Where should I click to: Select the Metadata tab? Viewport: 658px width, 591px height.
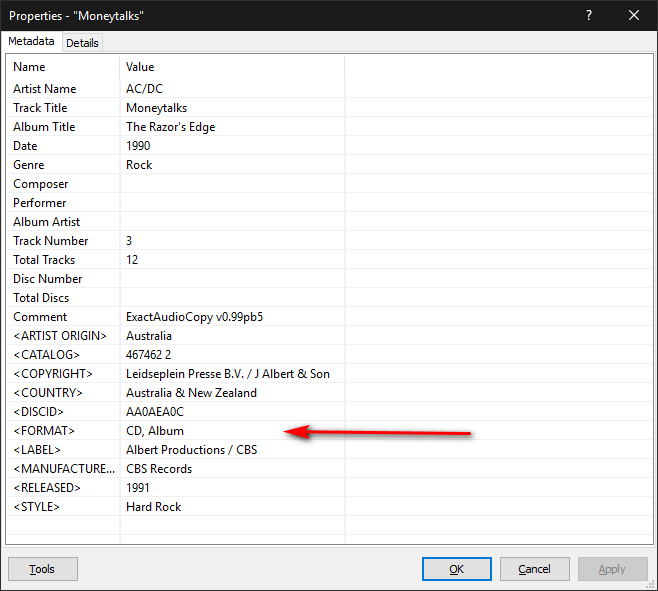pyautogui.click(x=31, y=41)
